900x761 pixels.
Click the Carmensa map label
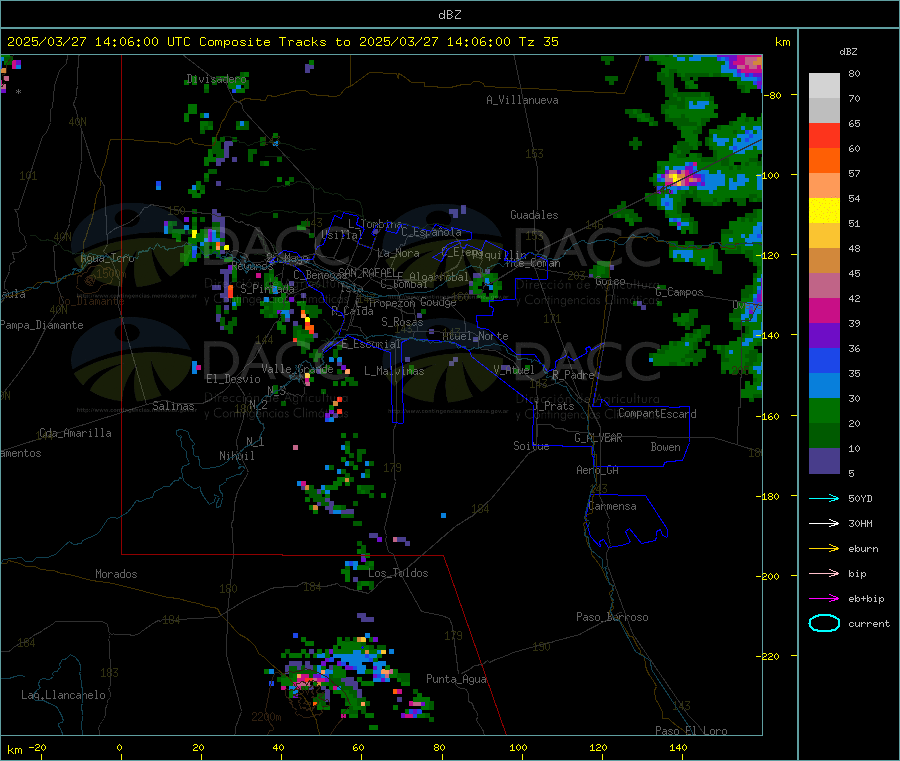tap(612, 507)
